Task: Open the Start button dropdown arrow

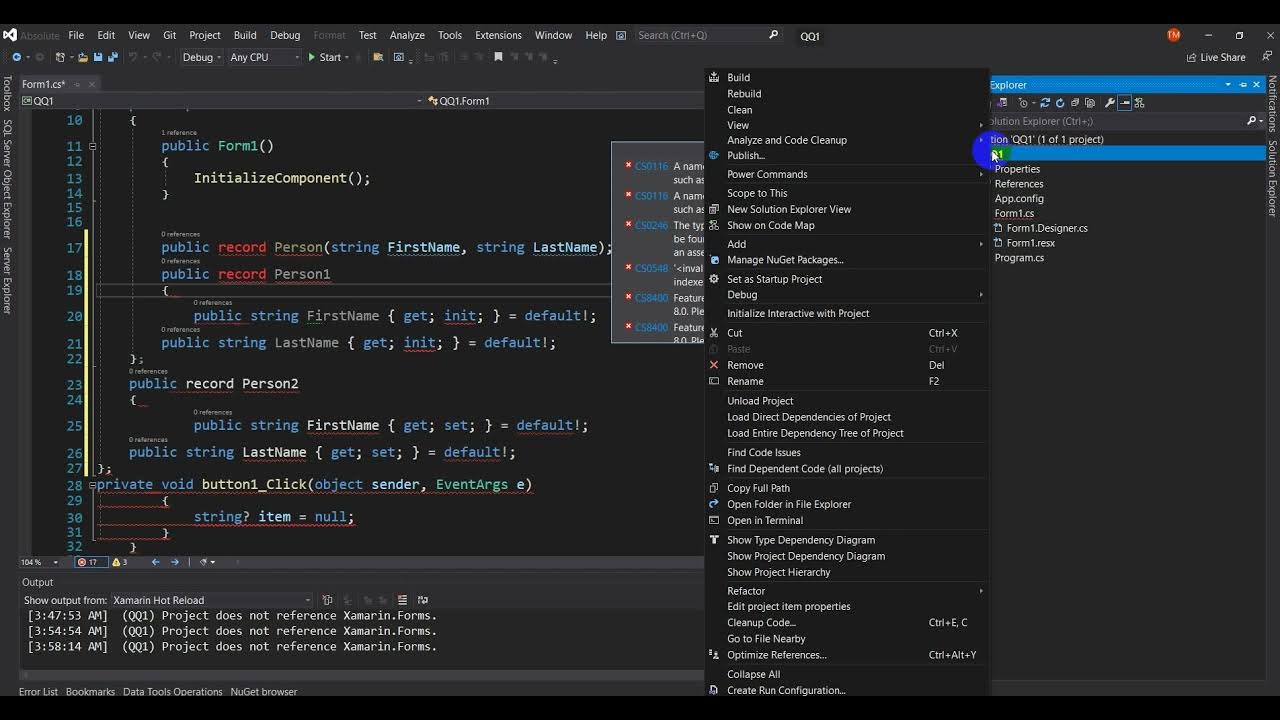Action: coord(347,57)
